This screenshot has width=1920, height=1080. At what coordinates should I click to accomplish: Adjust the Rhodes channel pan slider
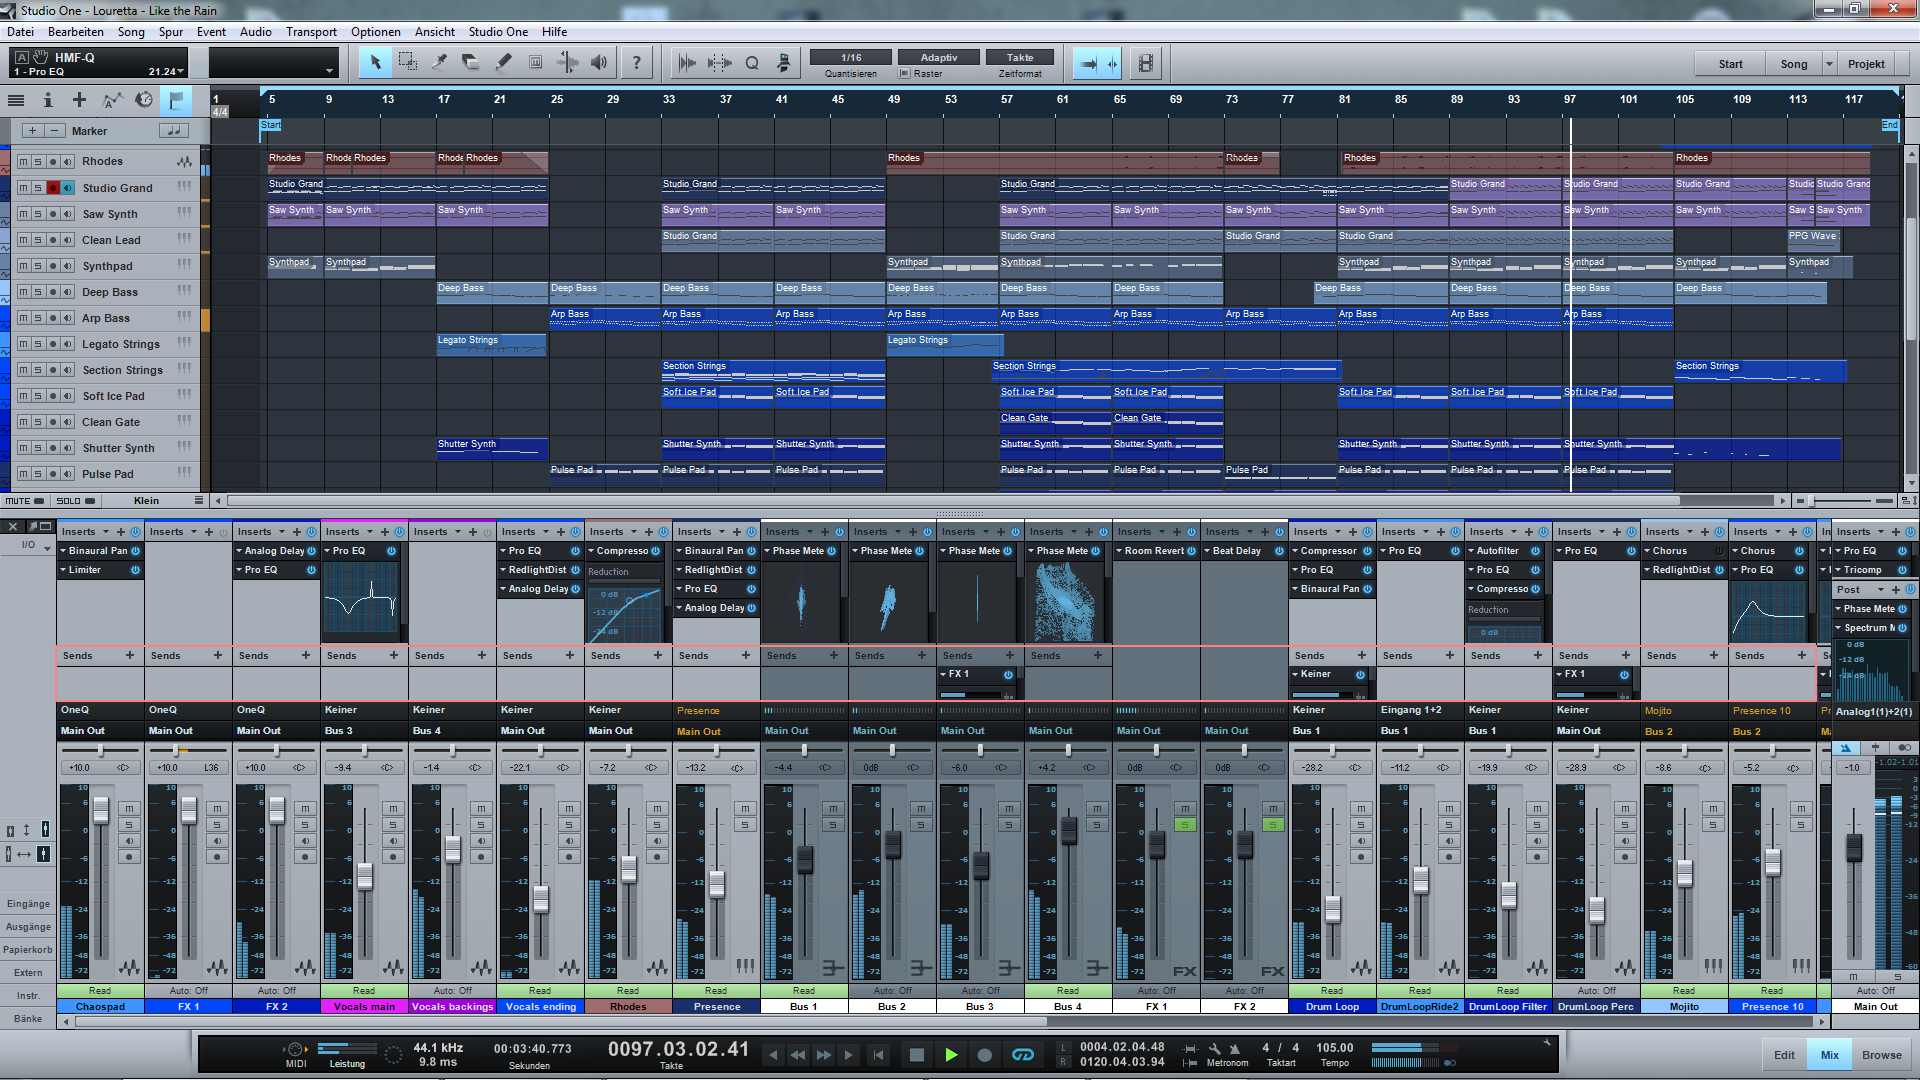(628, 750)
